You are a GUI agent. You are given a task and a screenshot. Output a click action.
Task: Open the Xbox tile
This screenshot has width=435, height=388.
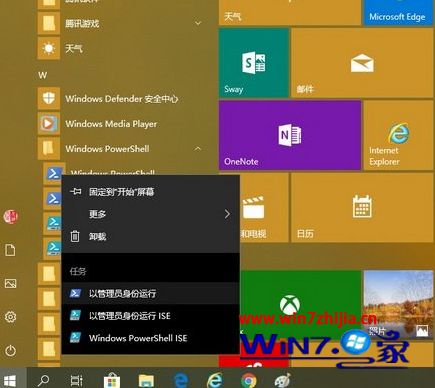click(300, 303)
